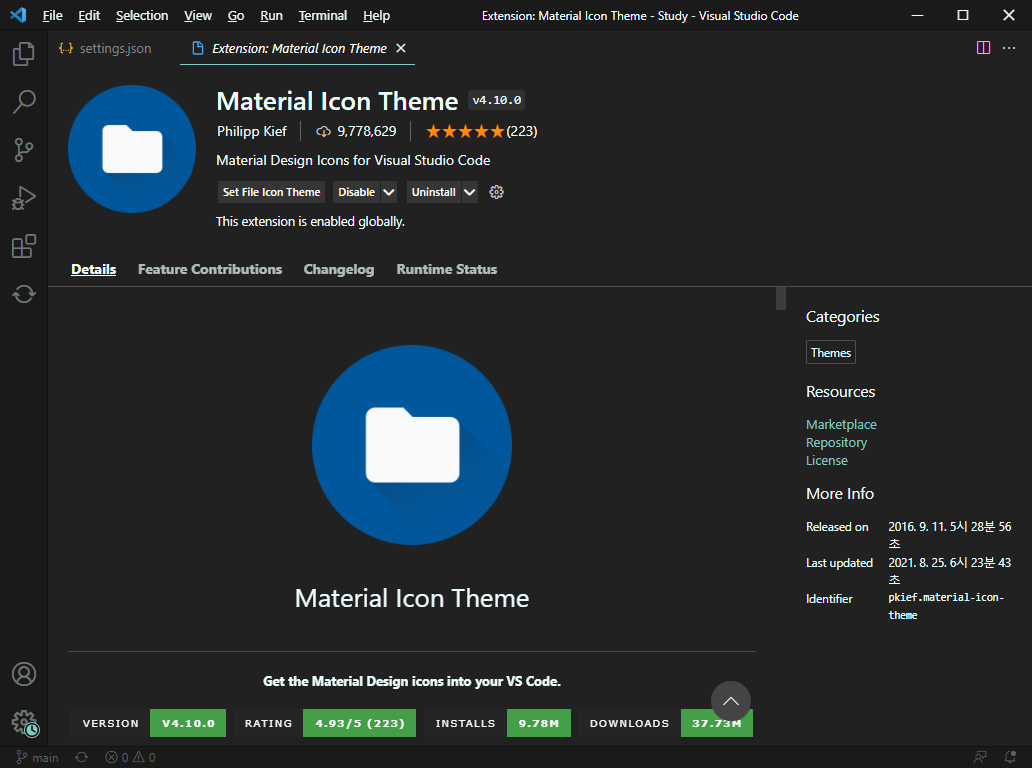This screenshot has height=768, width=1032.
Task: Open the Selection menu
Action: click(142, 15)
